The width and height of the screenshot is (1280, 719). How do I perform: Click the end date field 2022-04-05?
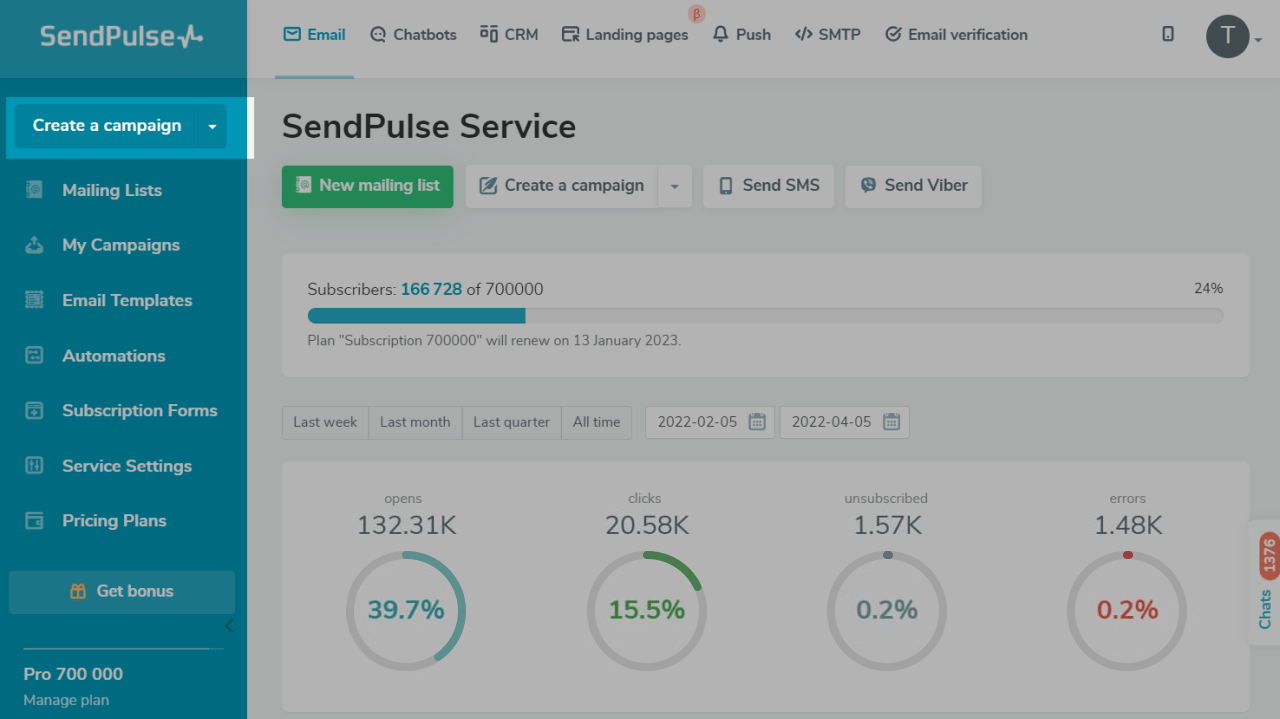(845, 422)
